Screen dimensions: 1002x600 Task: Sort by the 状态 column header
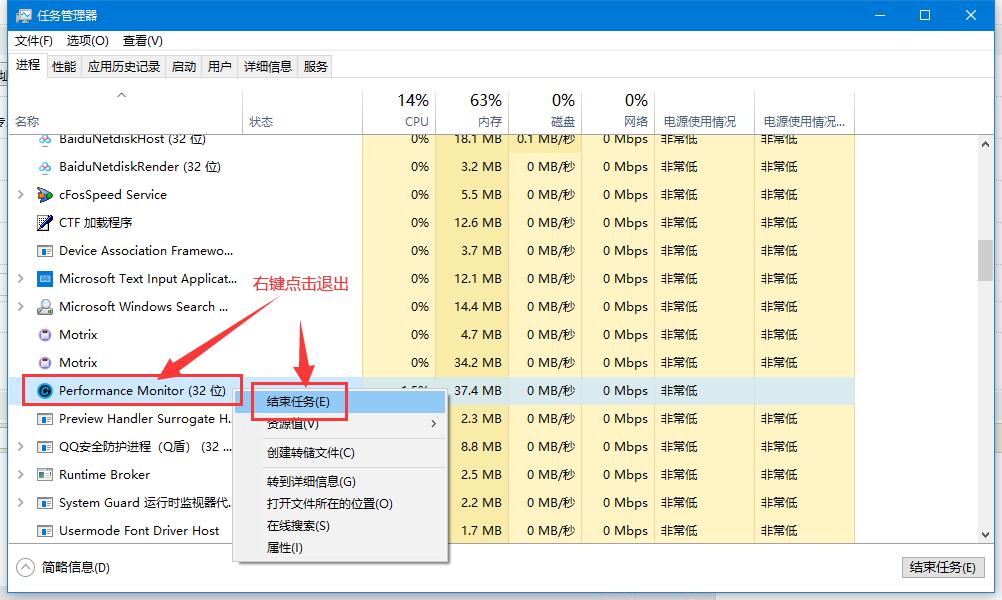click(302, 112)
